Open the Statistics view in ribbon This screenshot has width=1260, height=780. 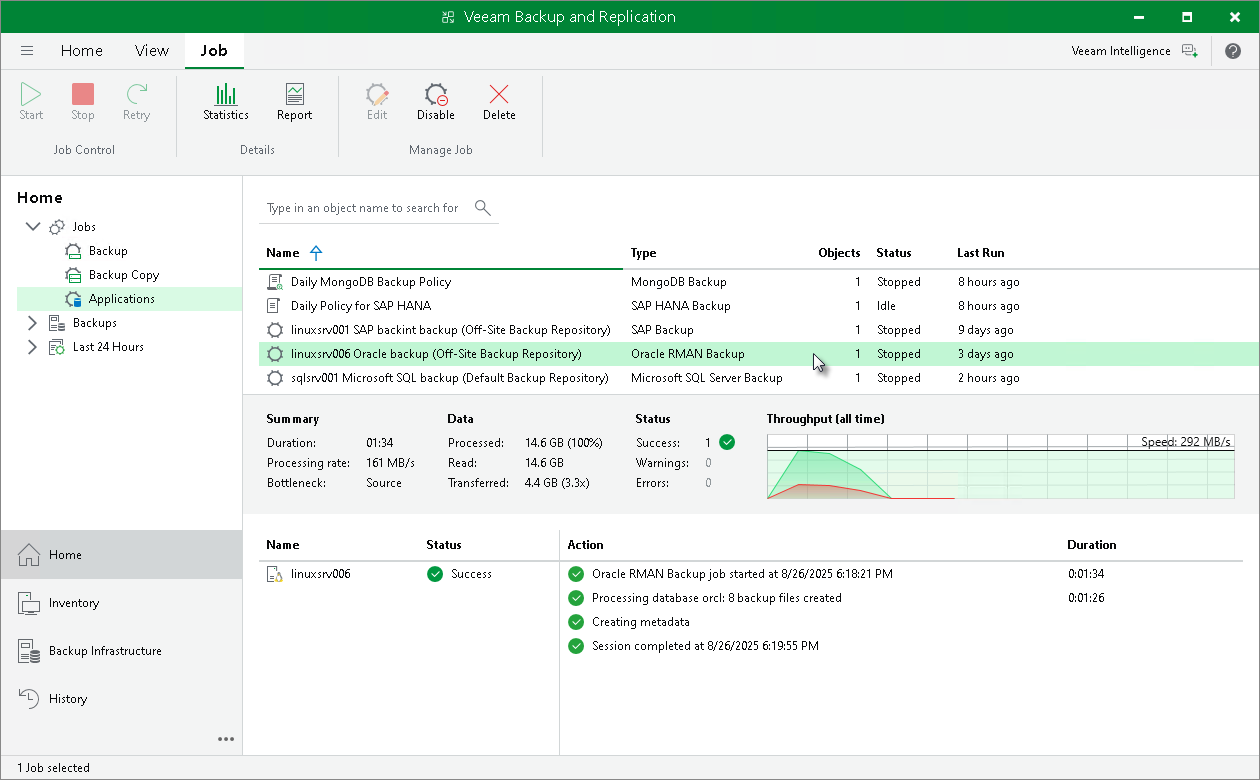225,102
